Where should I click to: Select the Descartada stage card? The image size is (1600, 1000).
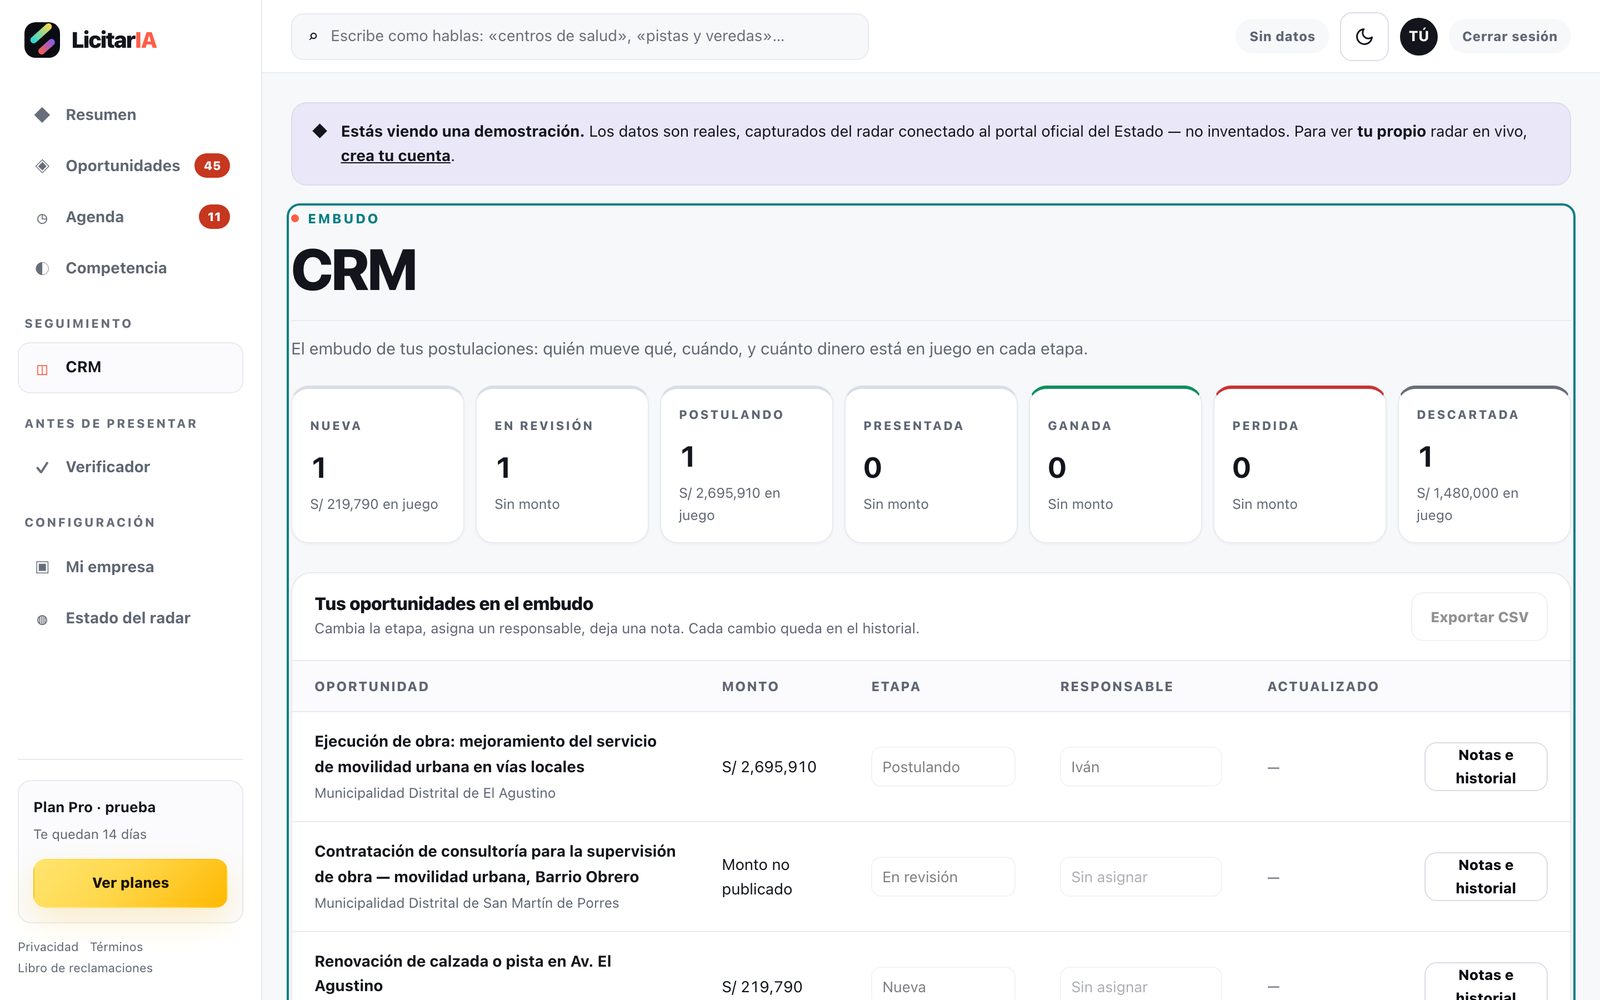pos(1484,465)
